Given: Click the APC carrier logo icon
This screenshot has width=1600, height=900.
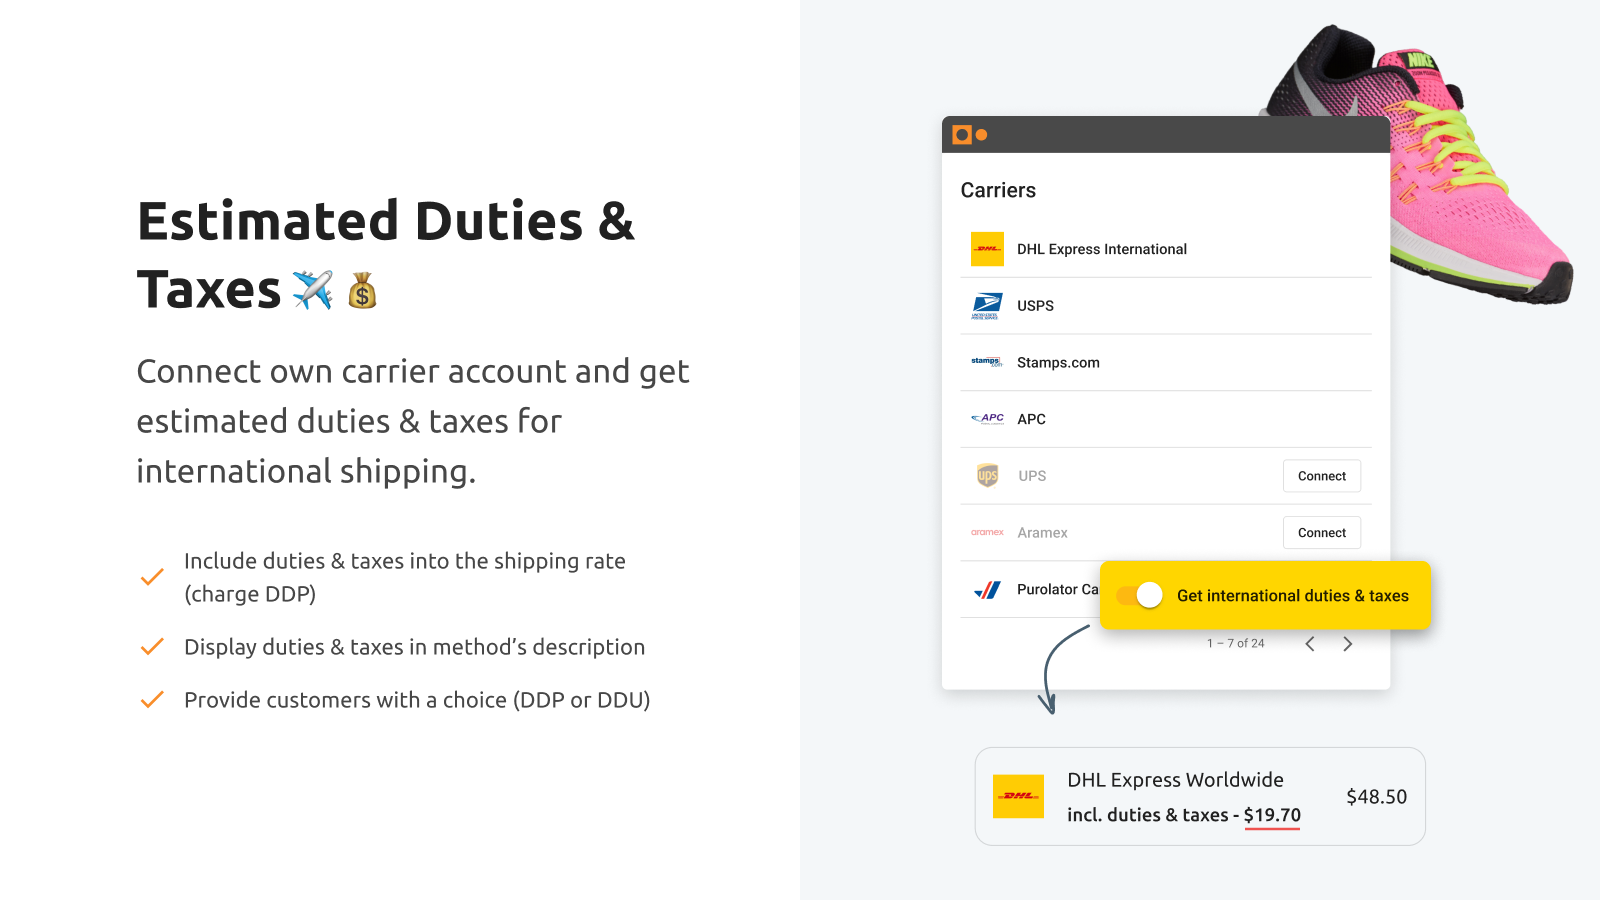Looking at the screenshot, I should click(x=987, y=419).
